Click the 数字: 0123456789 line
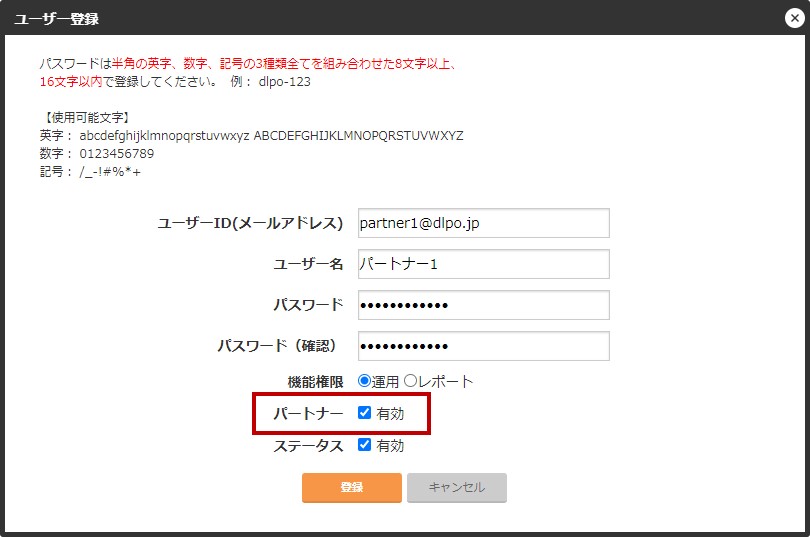This screenshot has height=537, width=810. point(97,154)
